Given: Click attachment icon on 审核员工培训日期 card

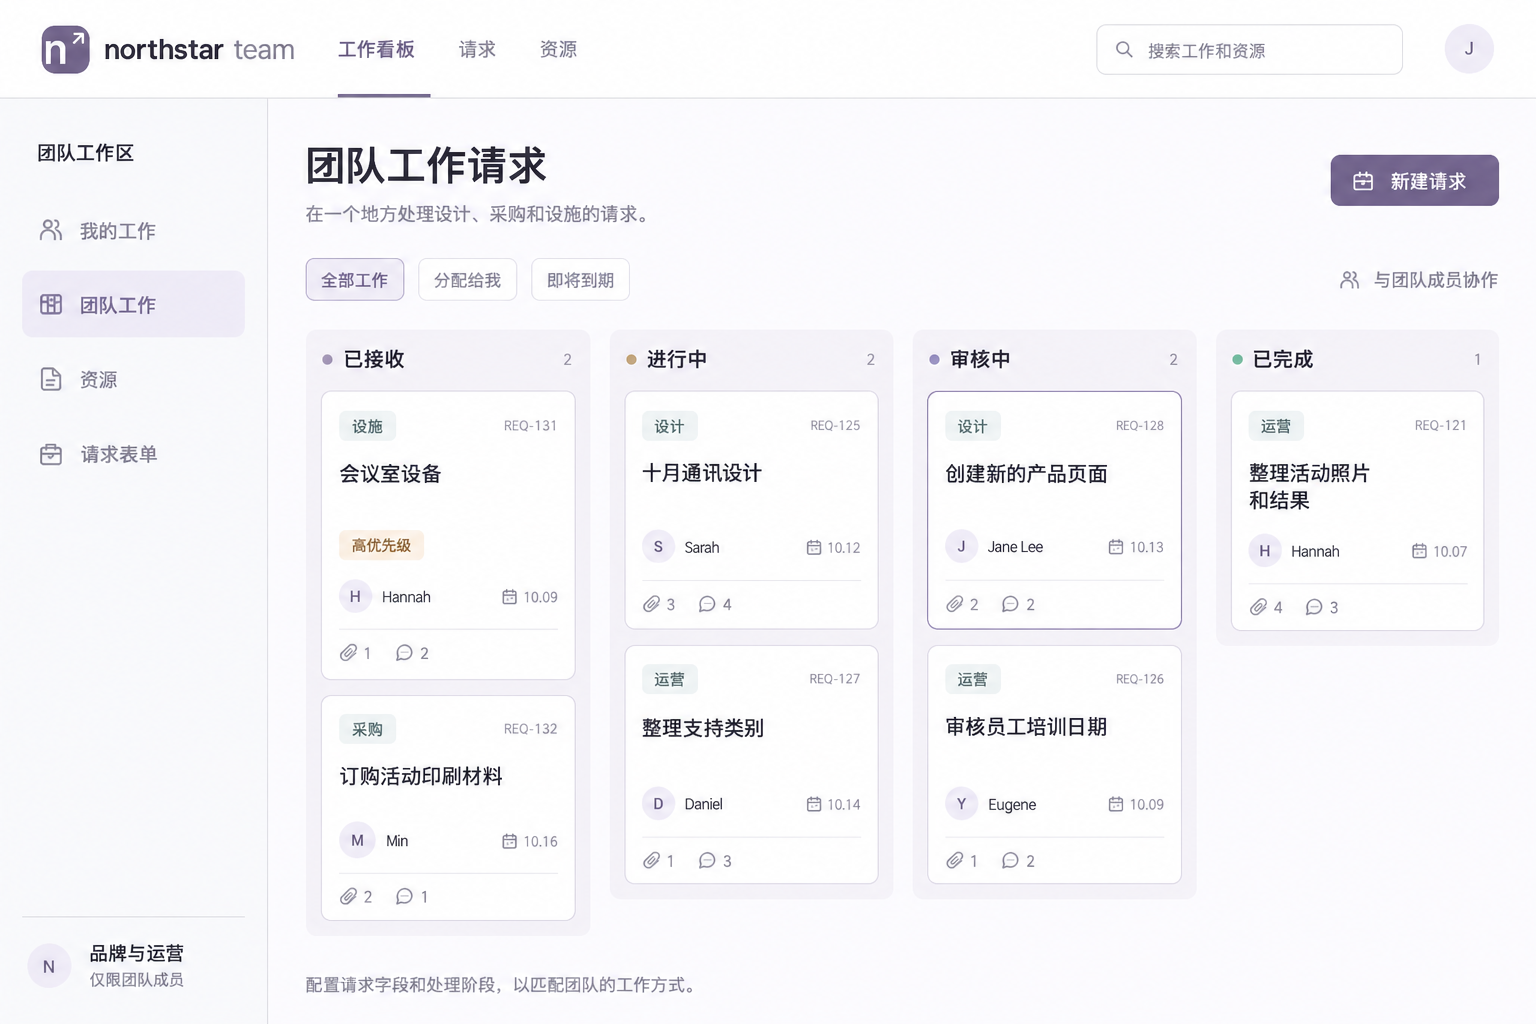Looking at the screenshot, I should tap(955, 860).
